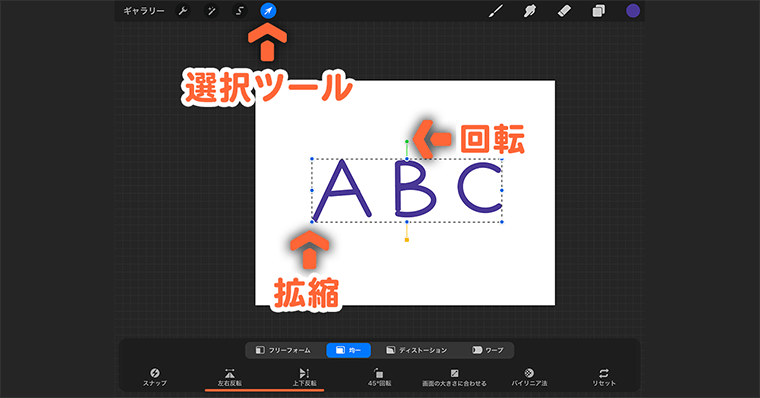The width and height of the screenshot is (760, 398).
Task: Activate the S-shaped Selection tool
Action: 239,11
